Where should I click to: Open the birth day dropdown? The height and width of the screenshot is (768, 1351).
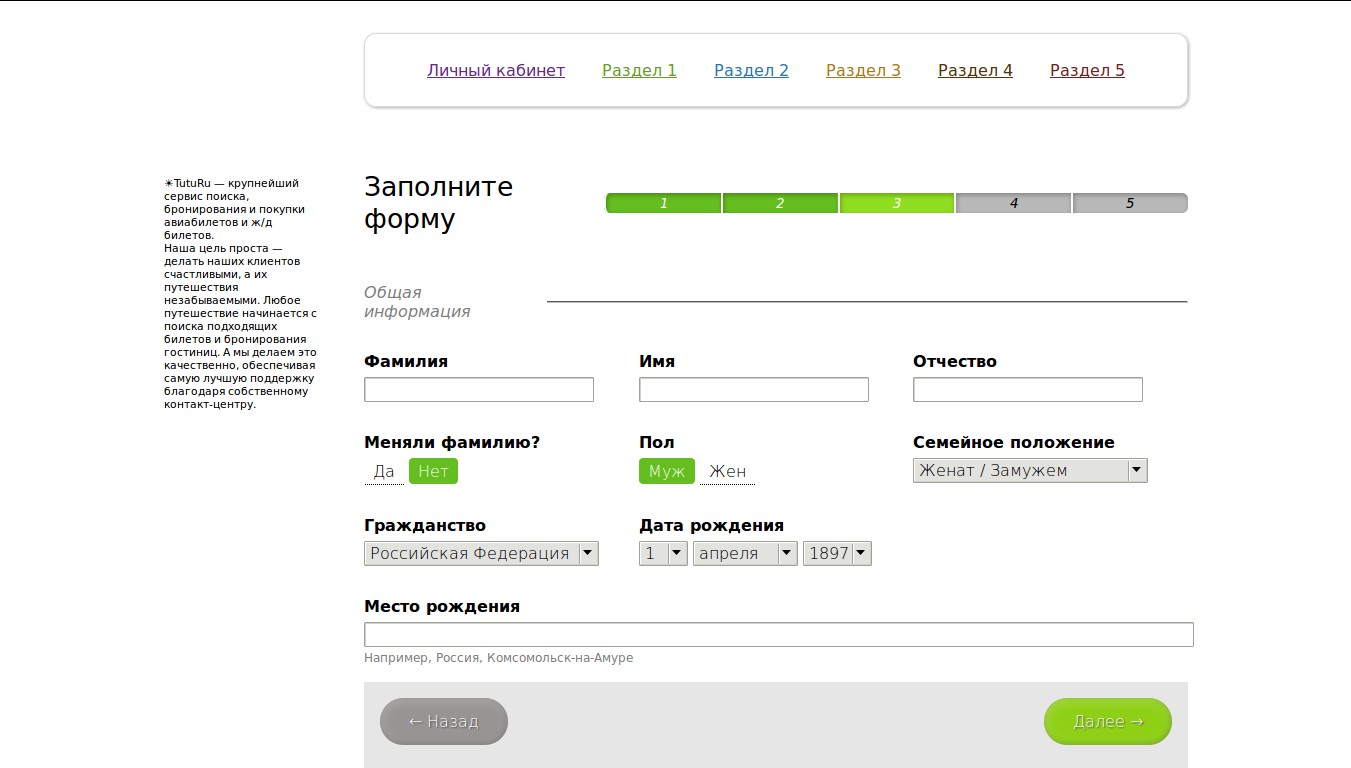coord(663,553)
